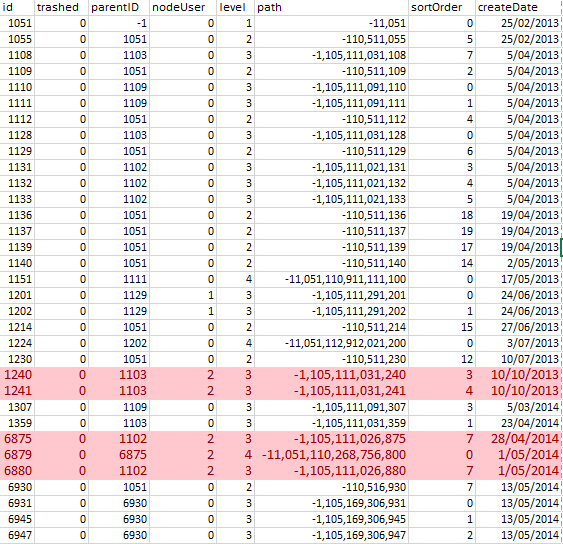Viewport: 563px width, 544px height.
Task: Select createDate cell 28/04/2014
Action: point(518,439)
